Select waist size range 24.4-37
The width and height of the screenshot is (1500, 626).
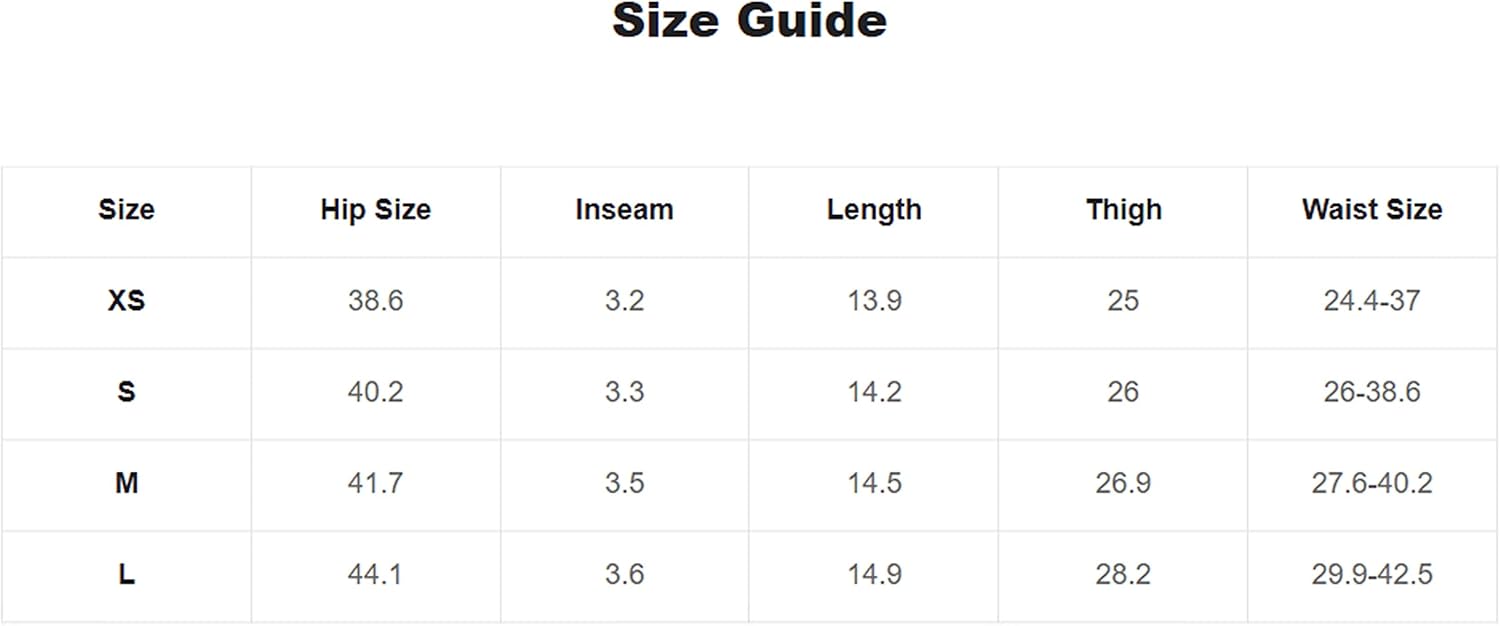click(1372, 301)
